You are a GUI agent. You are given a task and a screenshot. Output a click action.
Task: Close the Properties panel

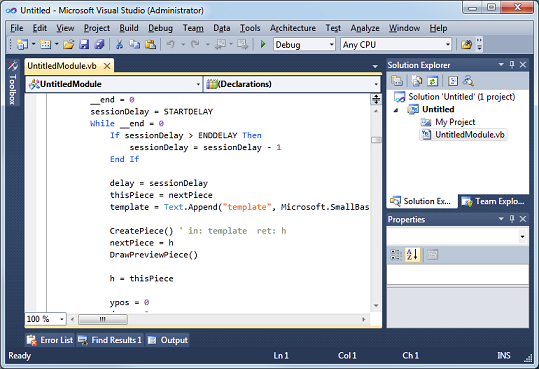pos(523,219)
